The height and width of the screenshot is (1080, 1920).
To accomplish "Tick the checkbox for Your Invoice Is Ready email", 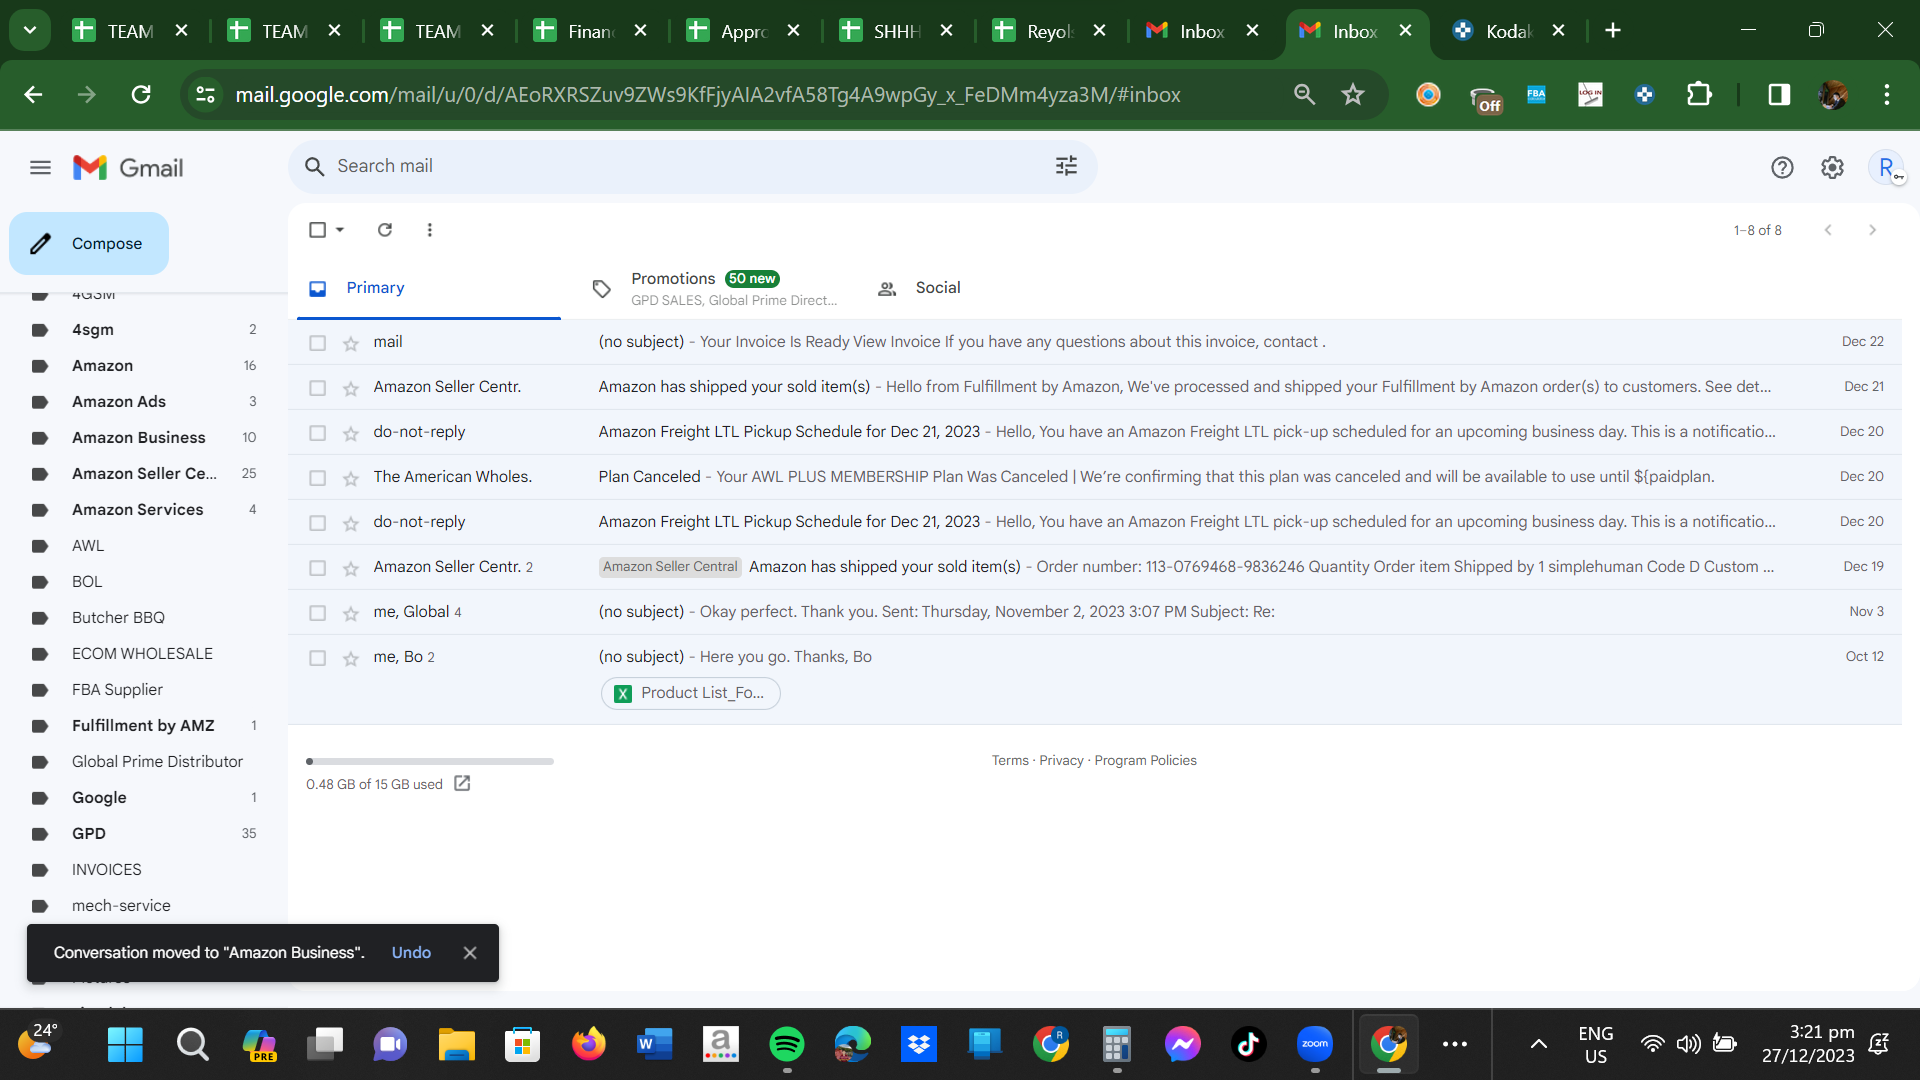I will click(x=318, y=343).
